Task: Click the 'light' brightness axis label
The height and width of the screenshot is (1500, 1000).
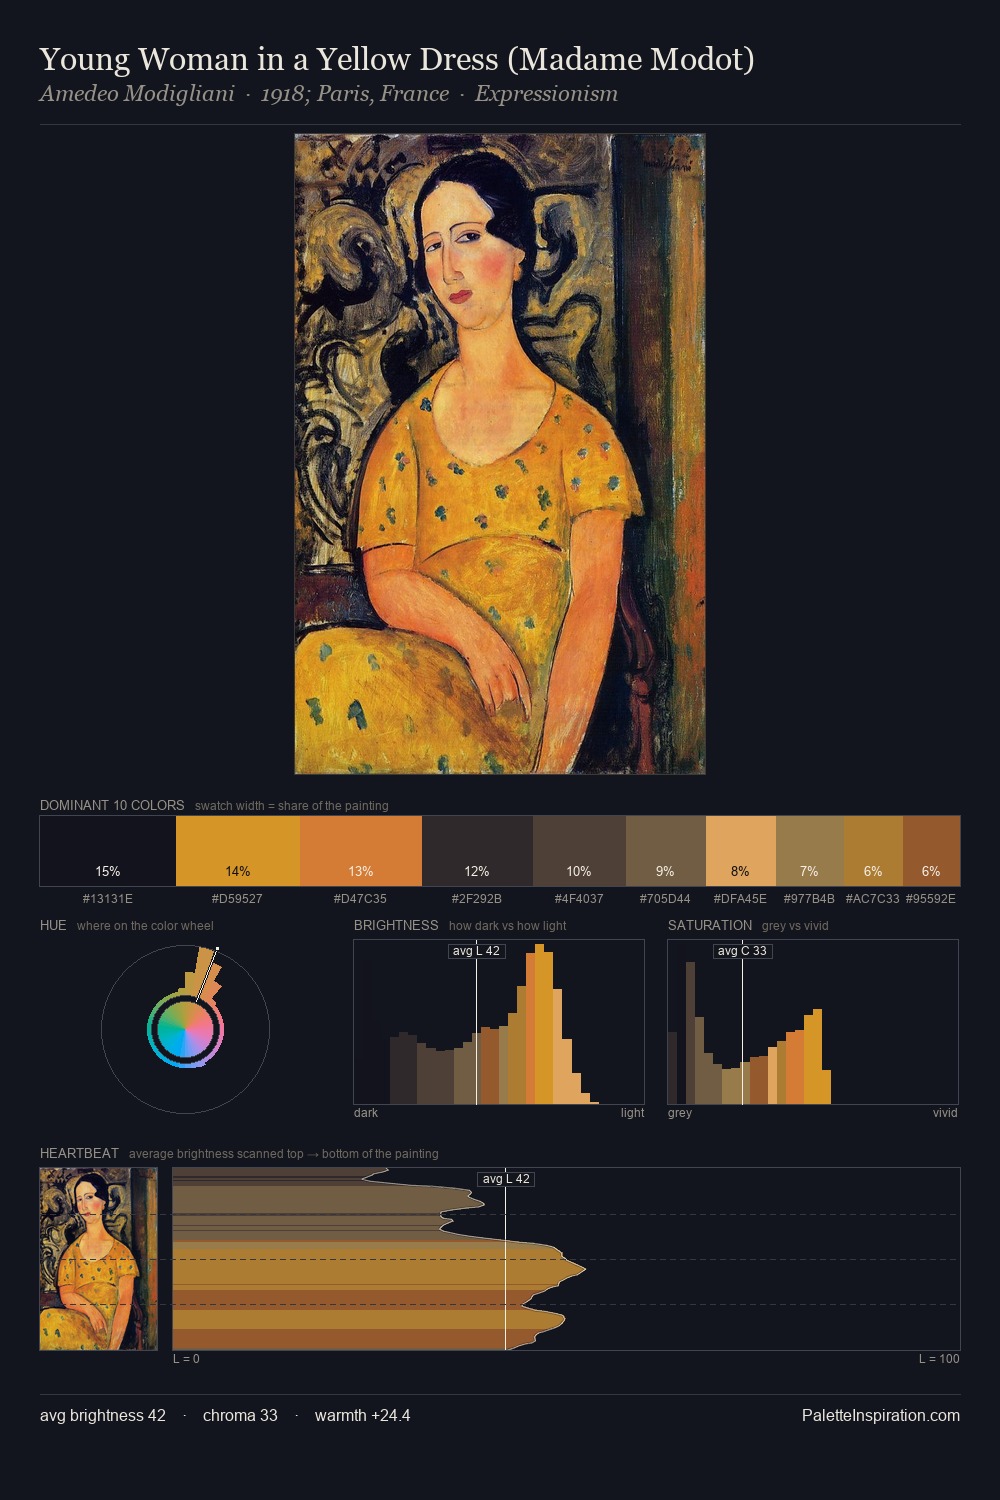Action: pyautogui.click(x=632, y=1112)
